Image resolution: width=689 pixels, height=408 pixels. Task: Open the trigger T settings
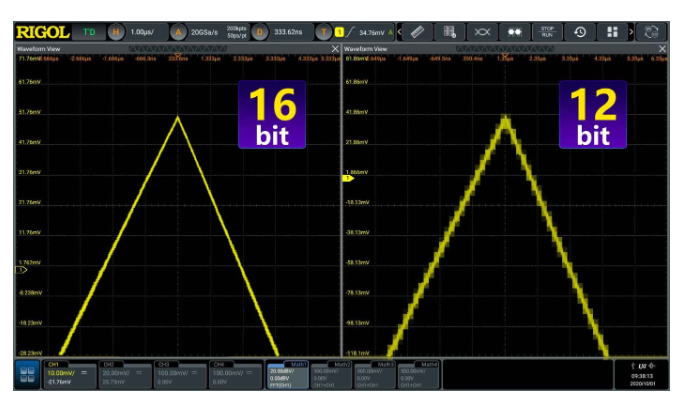click(324, 32)
